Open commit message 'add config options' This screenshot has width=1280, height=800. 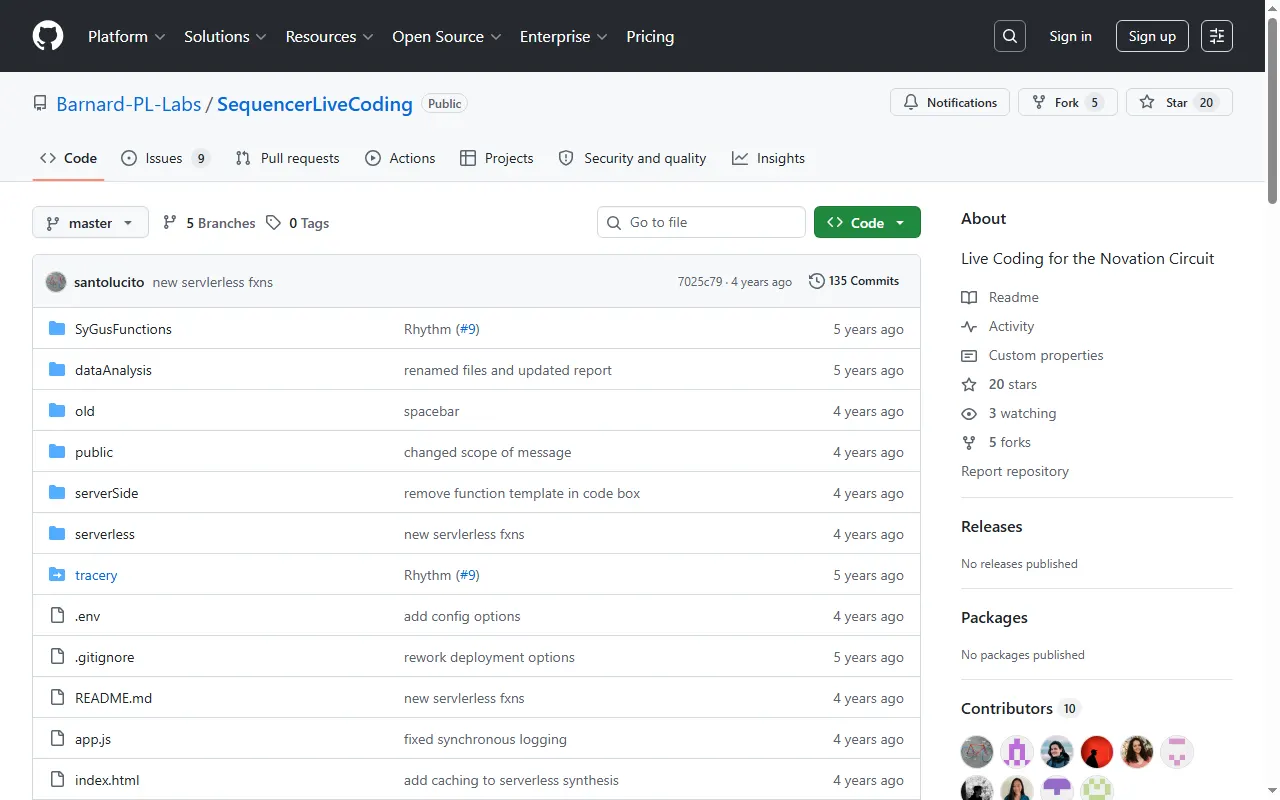pos(462,616)
